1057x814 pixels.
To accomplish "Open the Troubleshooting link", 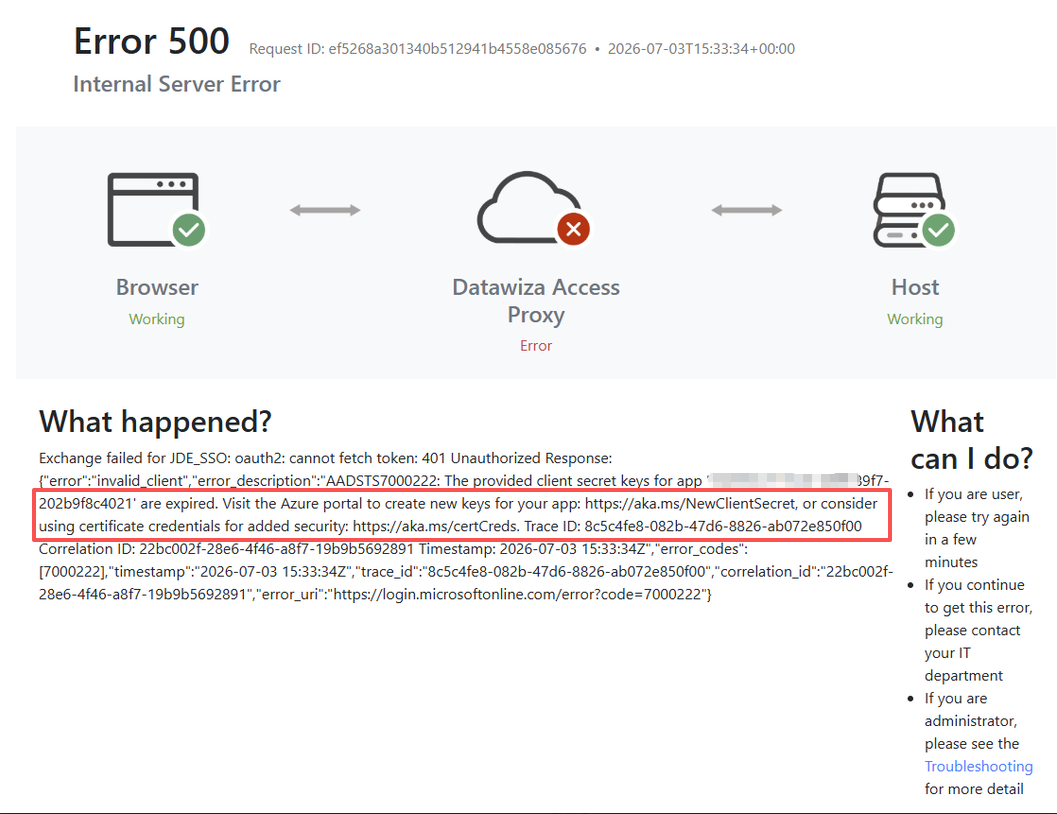I will point(978,766).
